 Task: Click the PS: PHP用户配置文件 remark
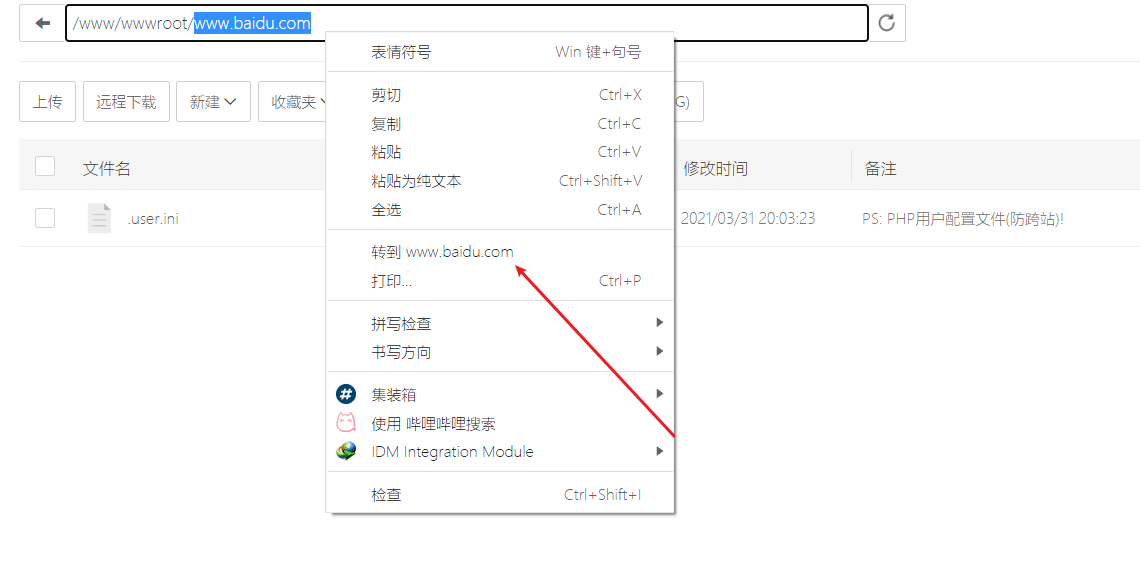pos(963,218)
